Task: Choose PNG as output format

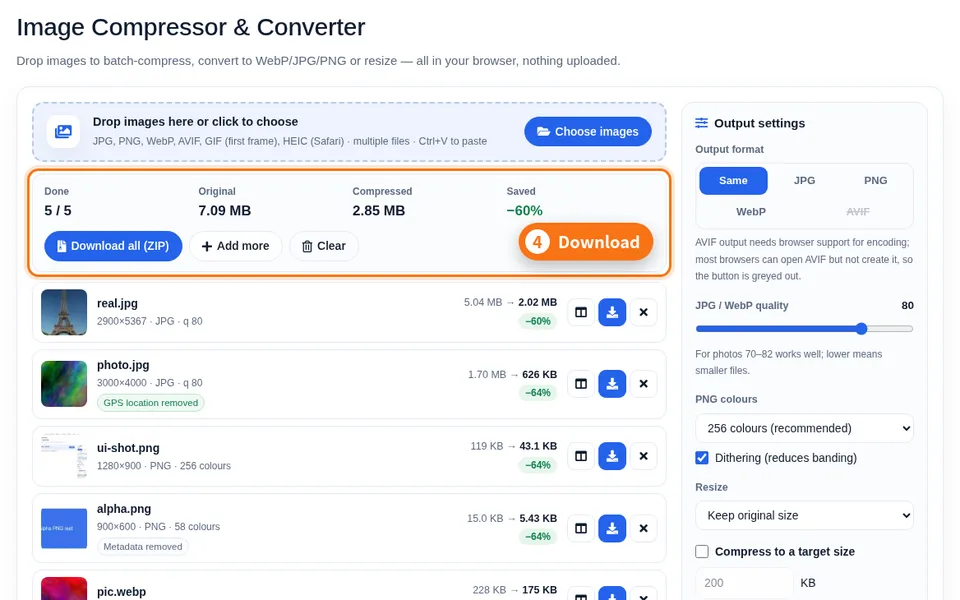Action: pyautogui.click(x=876, y=181)
